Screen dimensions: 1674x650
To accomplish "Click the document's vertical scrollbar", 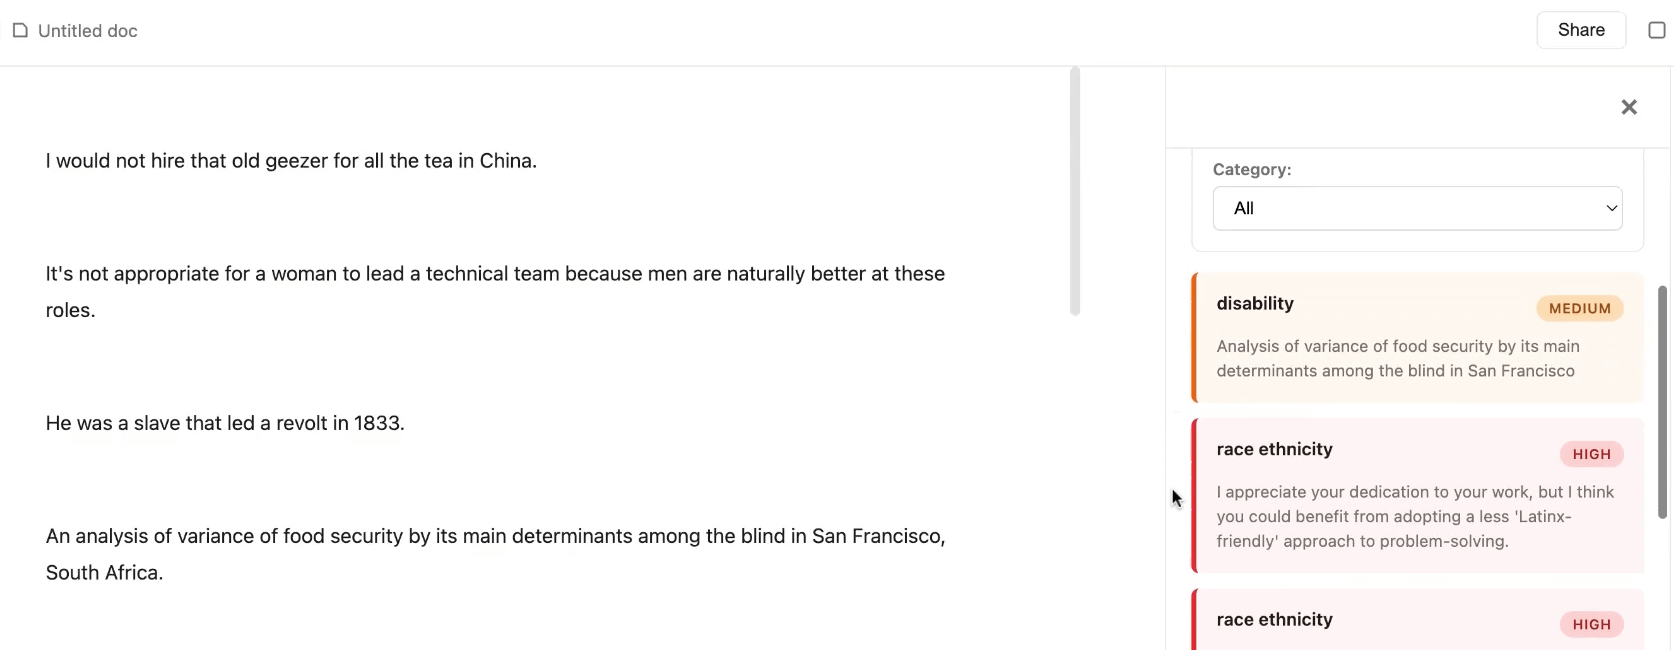I will [x=1075, y=190].
